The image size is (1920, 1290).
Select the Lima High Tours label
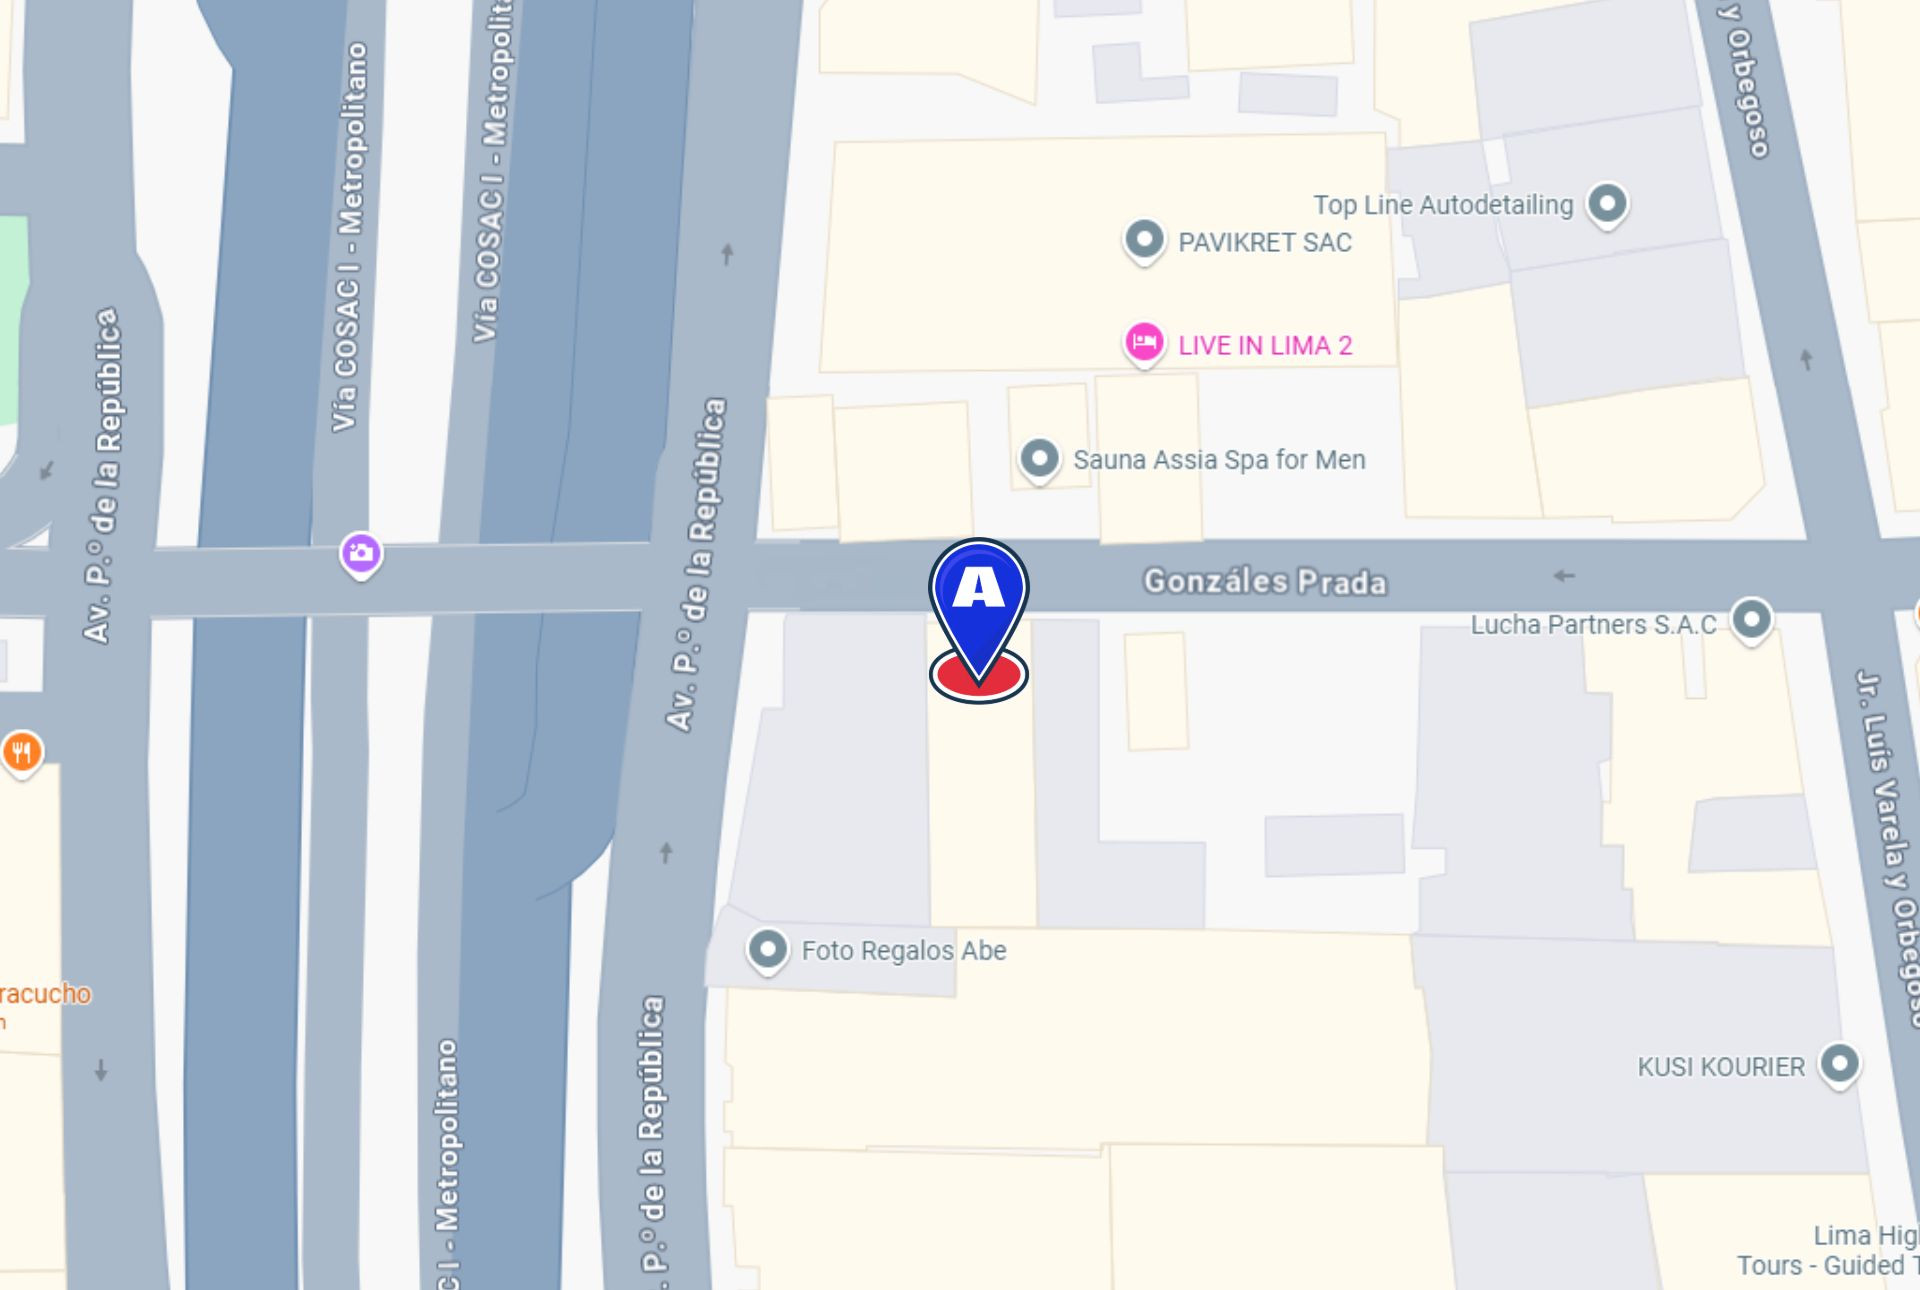click(1829, 1250)
